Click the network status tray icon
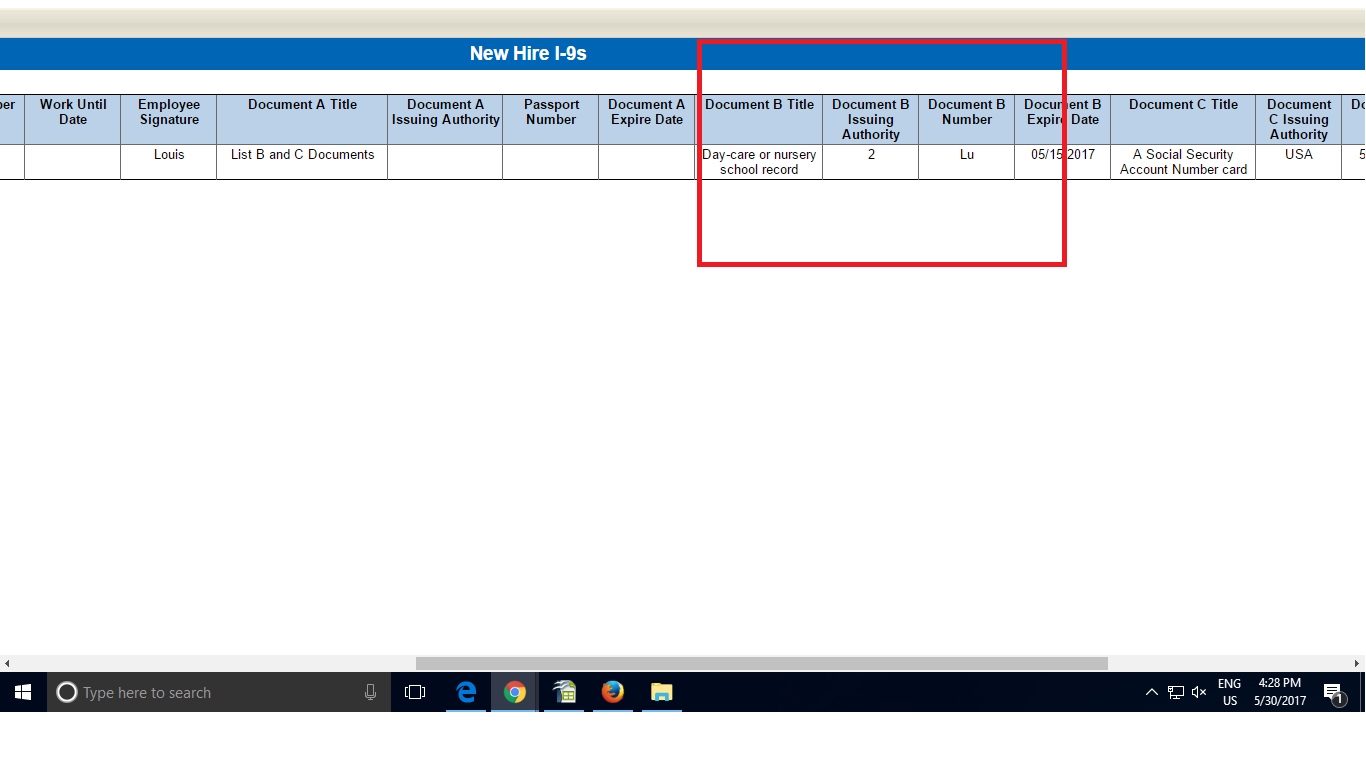The width and height of the screenshot is (1366, 768). click(x=1176, y=692)
